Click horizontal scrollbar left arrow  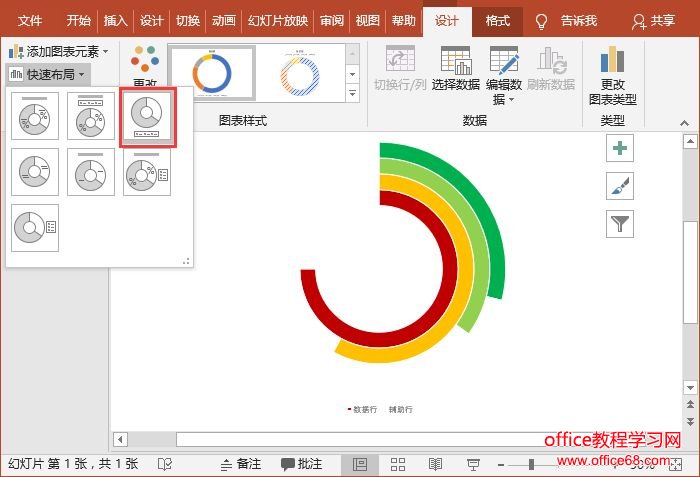point(120,439)
